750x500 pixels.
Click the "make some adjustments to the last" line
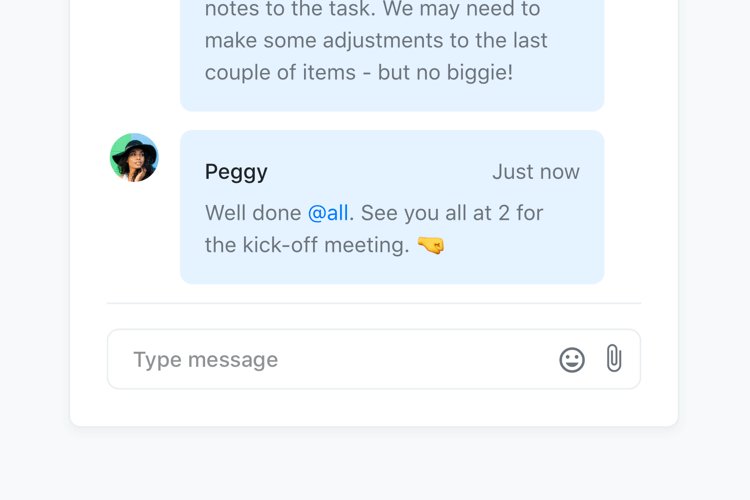[376, 42]
